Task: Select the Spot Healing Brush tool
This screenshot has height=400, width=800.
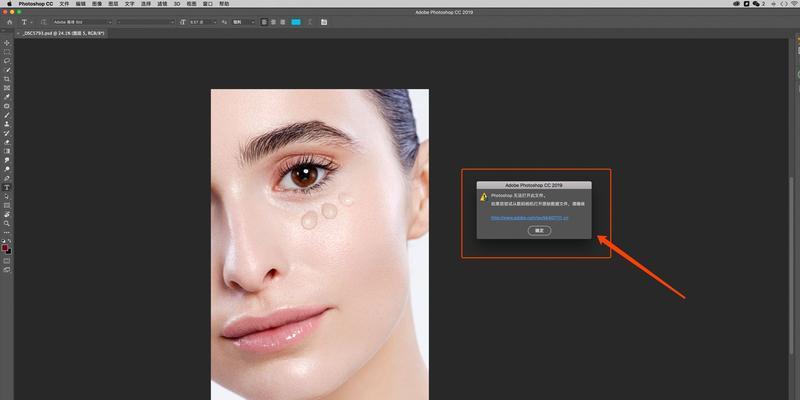Action: [x=7, y=106]
